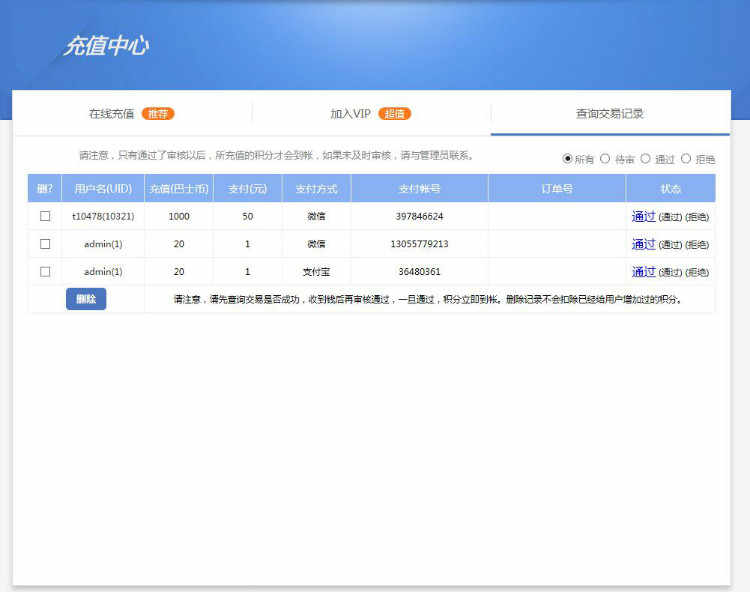This screenshot has height=592, width=750.
Task: Check the box for user t10478(10321)
Action: 45,216
